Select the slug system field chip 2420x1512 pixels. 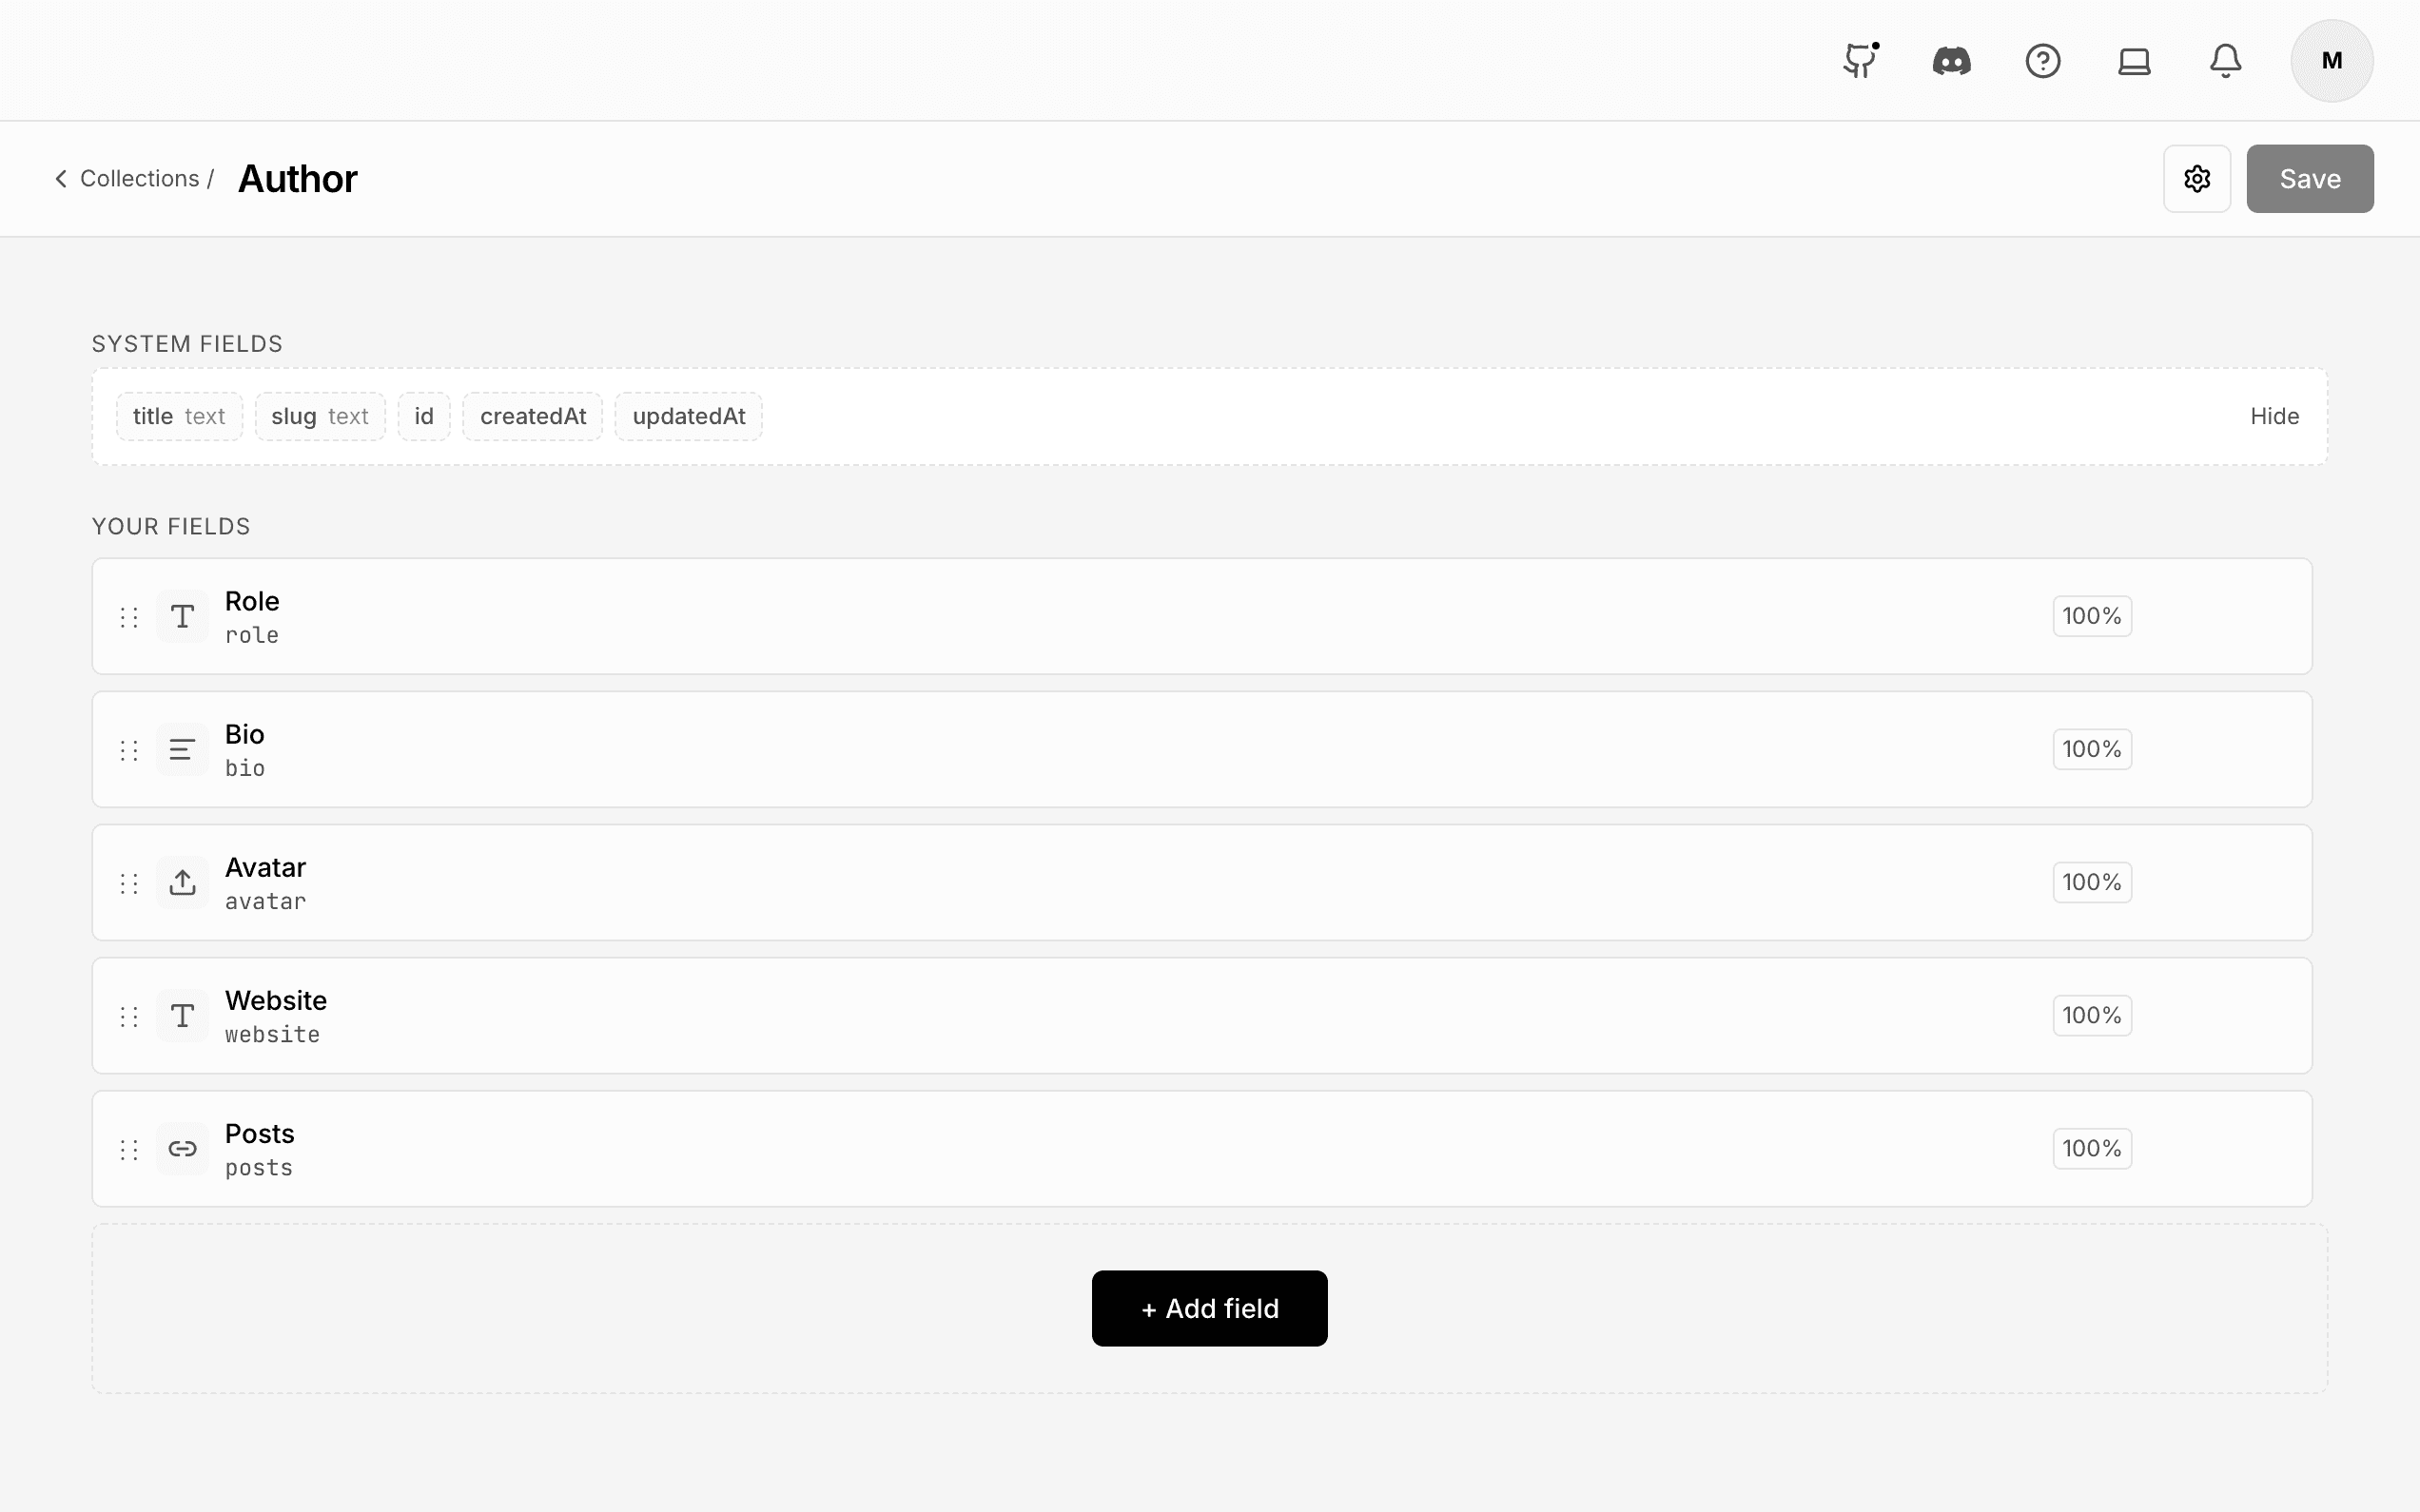tap(320, 416)
